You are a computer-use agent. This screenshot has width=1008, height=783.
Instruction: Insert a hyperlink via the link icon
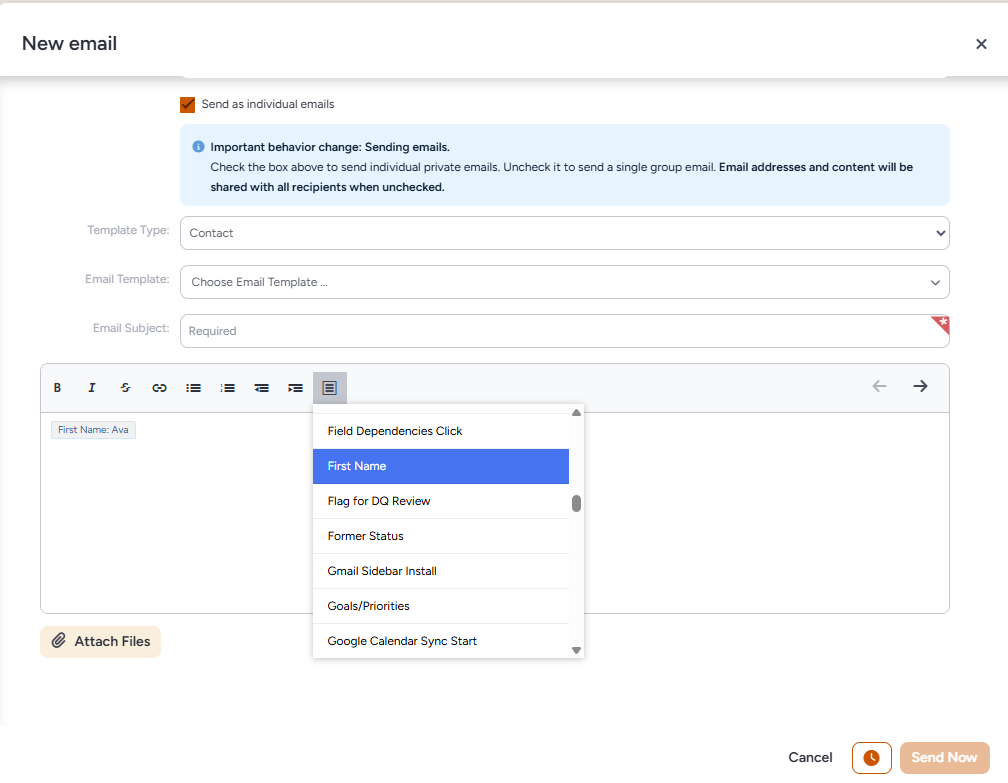[x=159, y=388]
